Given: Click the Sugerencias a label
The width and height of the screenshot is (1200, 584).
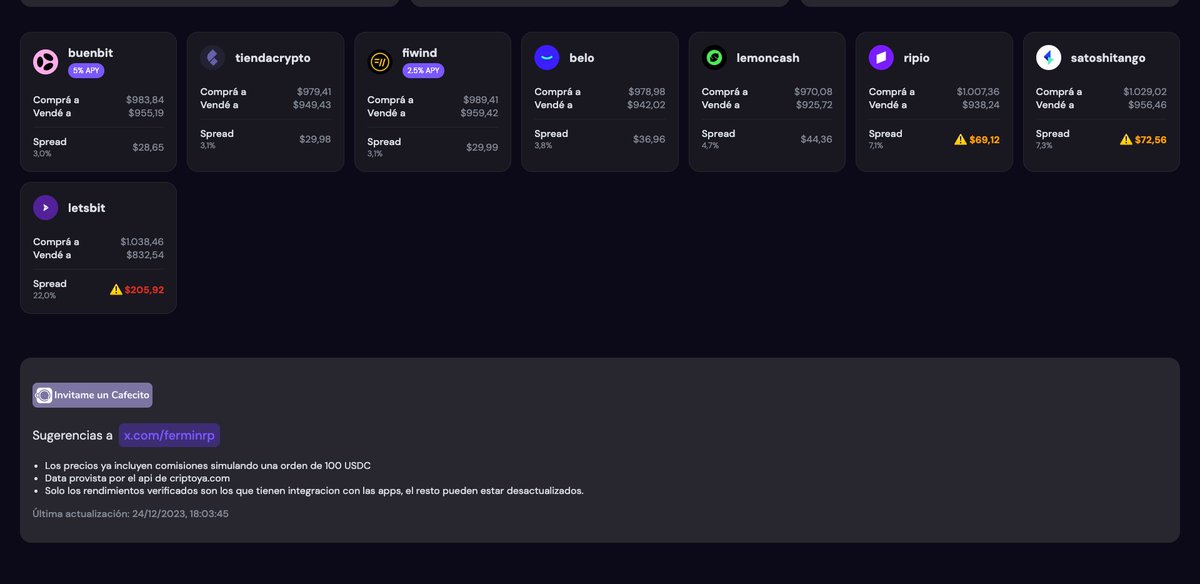Looking at the screenshot, I should tap(73, 436).
